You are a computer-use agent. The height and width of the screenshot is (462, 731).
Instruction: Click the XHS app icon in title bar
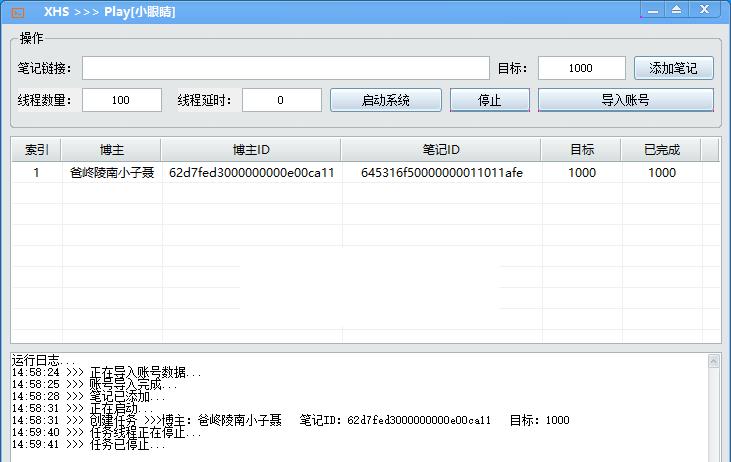click(x=17, y=11)
